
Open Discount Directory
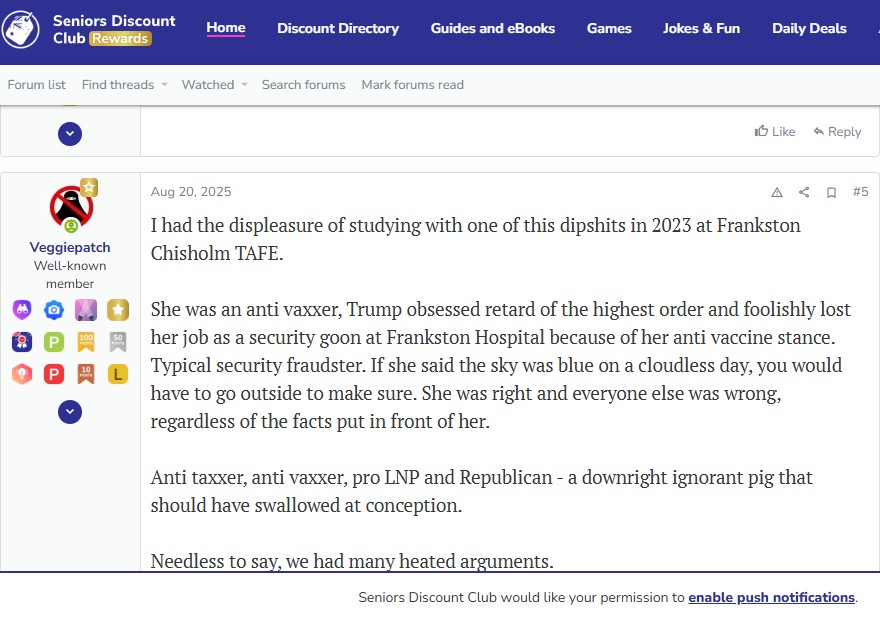pos(338,28)
